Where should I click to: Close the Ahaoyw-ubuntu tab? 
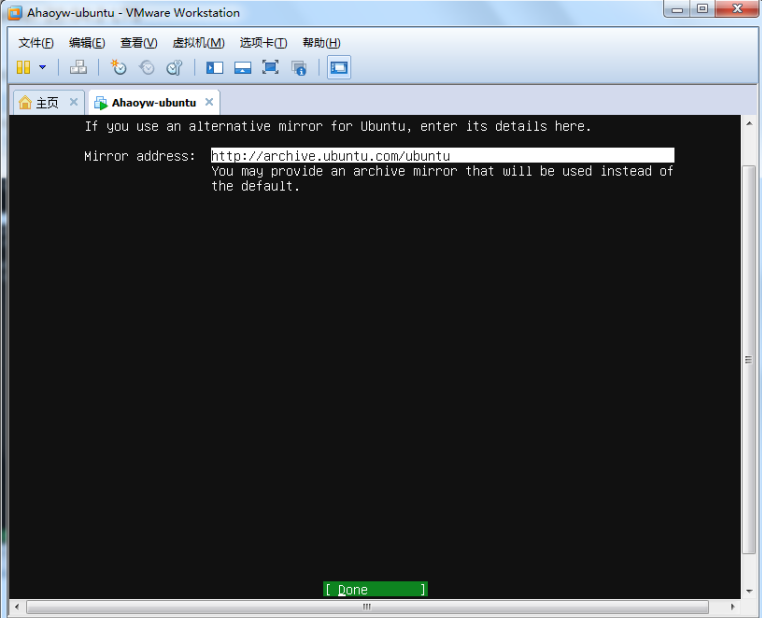coord(209,102)
